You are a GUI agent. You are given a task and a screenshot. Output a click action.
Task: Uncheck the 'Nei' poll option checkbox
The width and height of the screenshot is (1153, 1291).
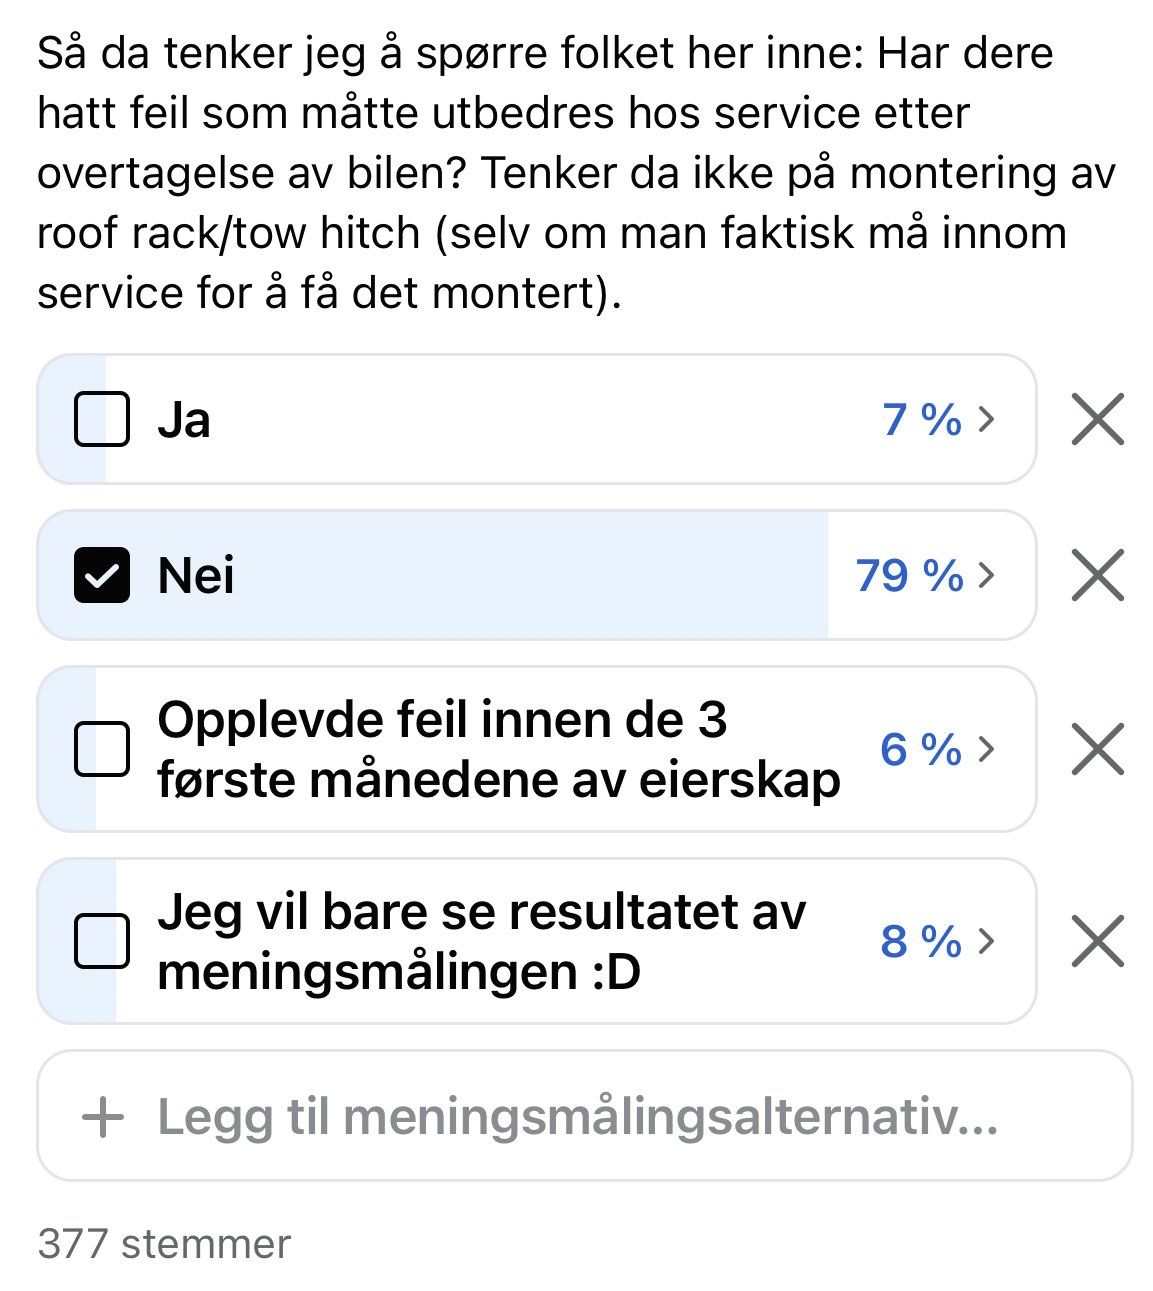102,575
